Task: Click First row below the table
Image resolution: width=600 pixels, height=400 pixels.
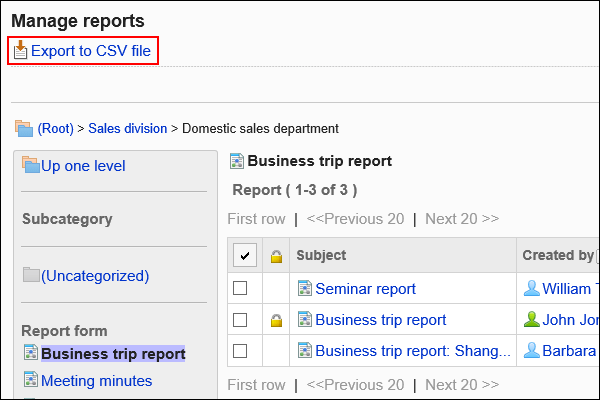Action: point(256,385)
